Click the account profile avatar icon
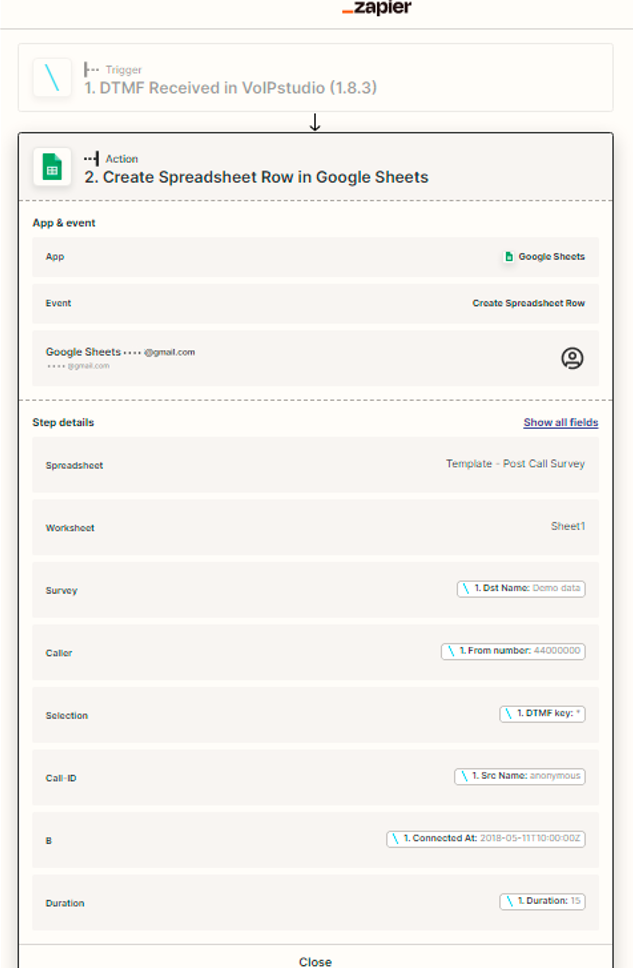Screen dimensions: 633x968 [572, 358]
